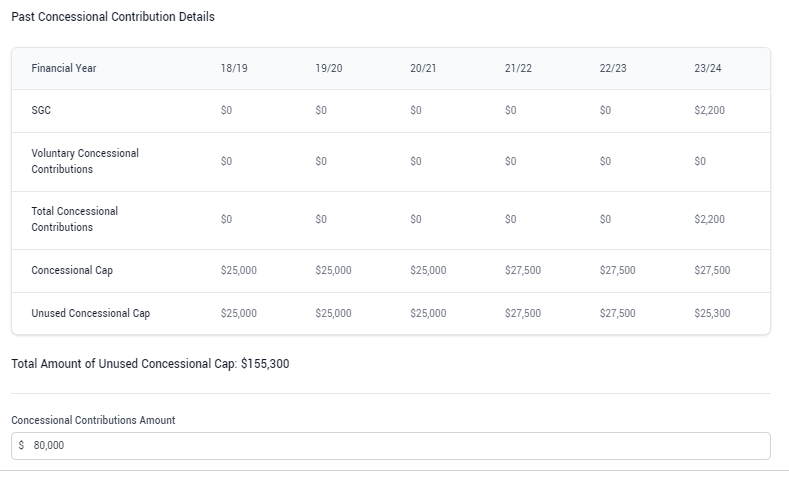Select the Unused Concessional Cap row label
Viewport: 789px width, 484px height.
click(91, 313)
